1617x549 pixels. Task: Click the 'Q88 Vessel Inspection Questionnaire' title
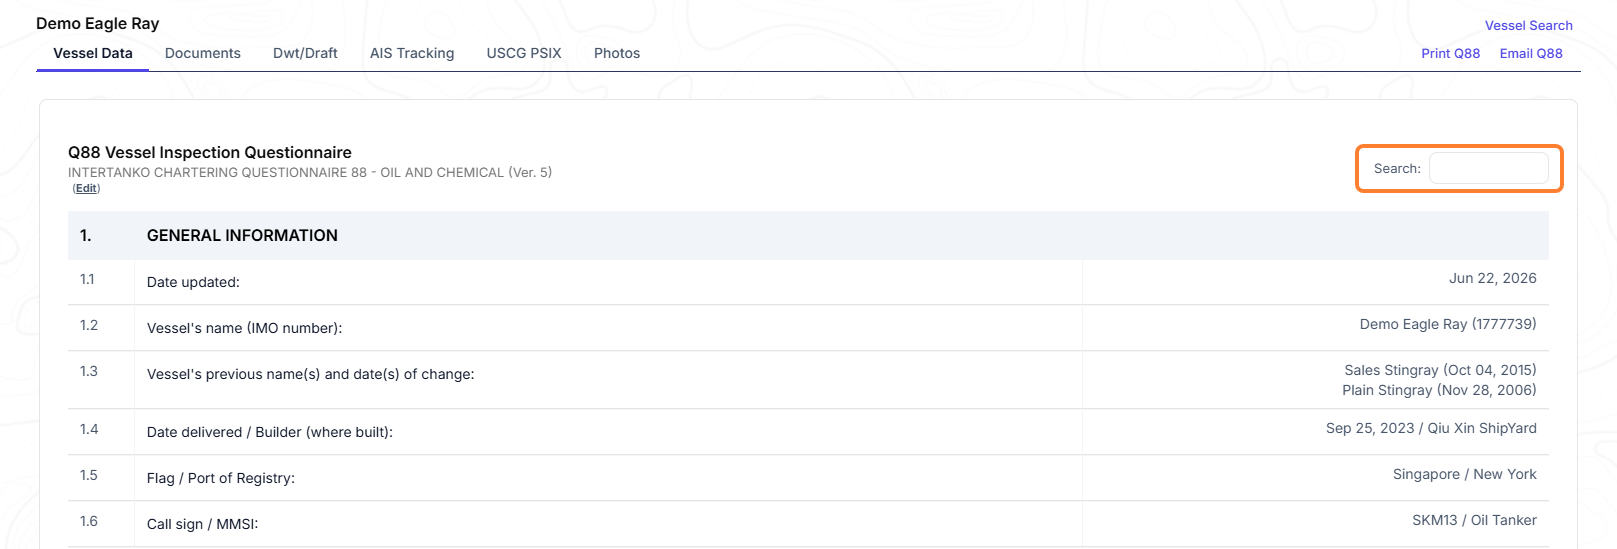(x=210, y=152)
